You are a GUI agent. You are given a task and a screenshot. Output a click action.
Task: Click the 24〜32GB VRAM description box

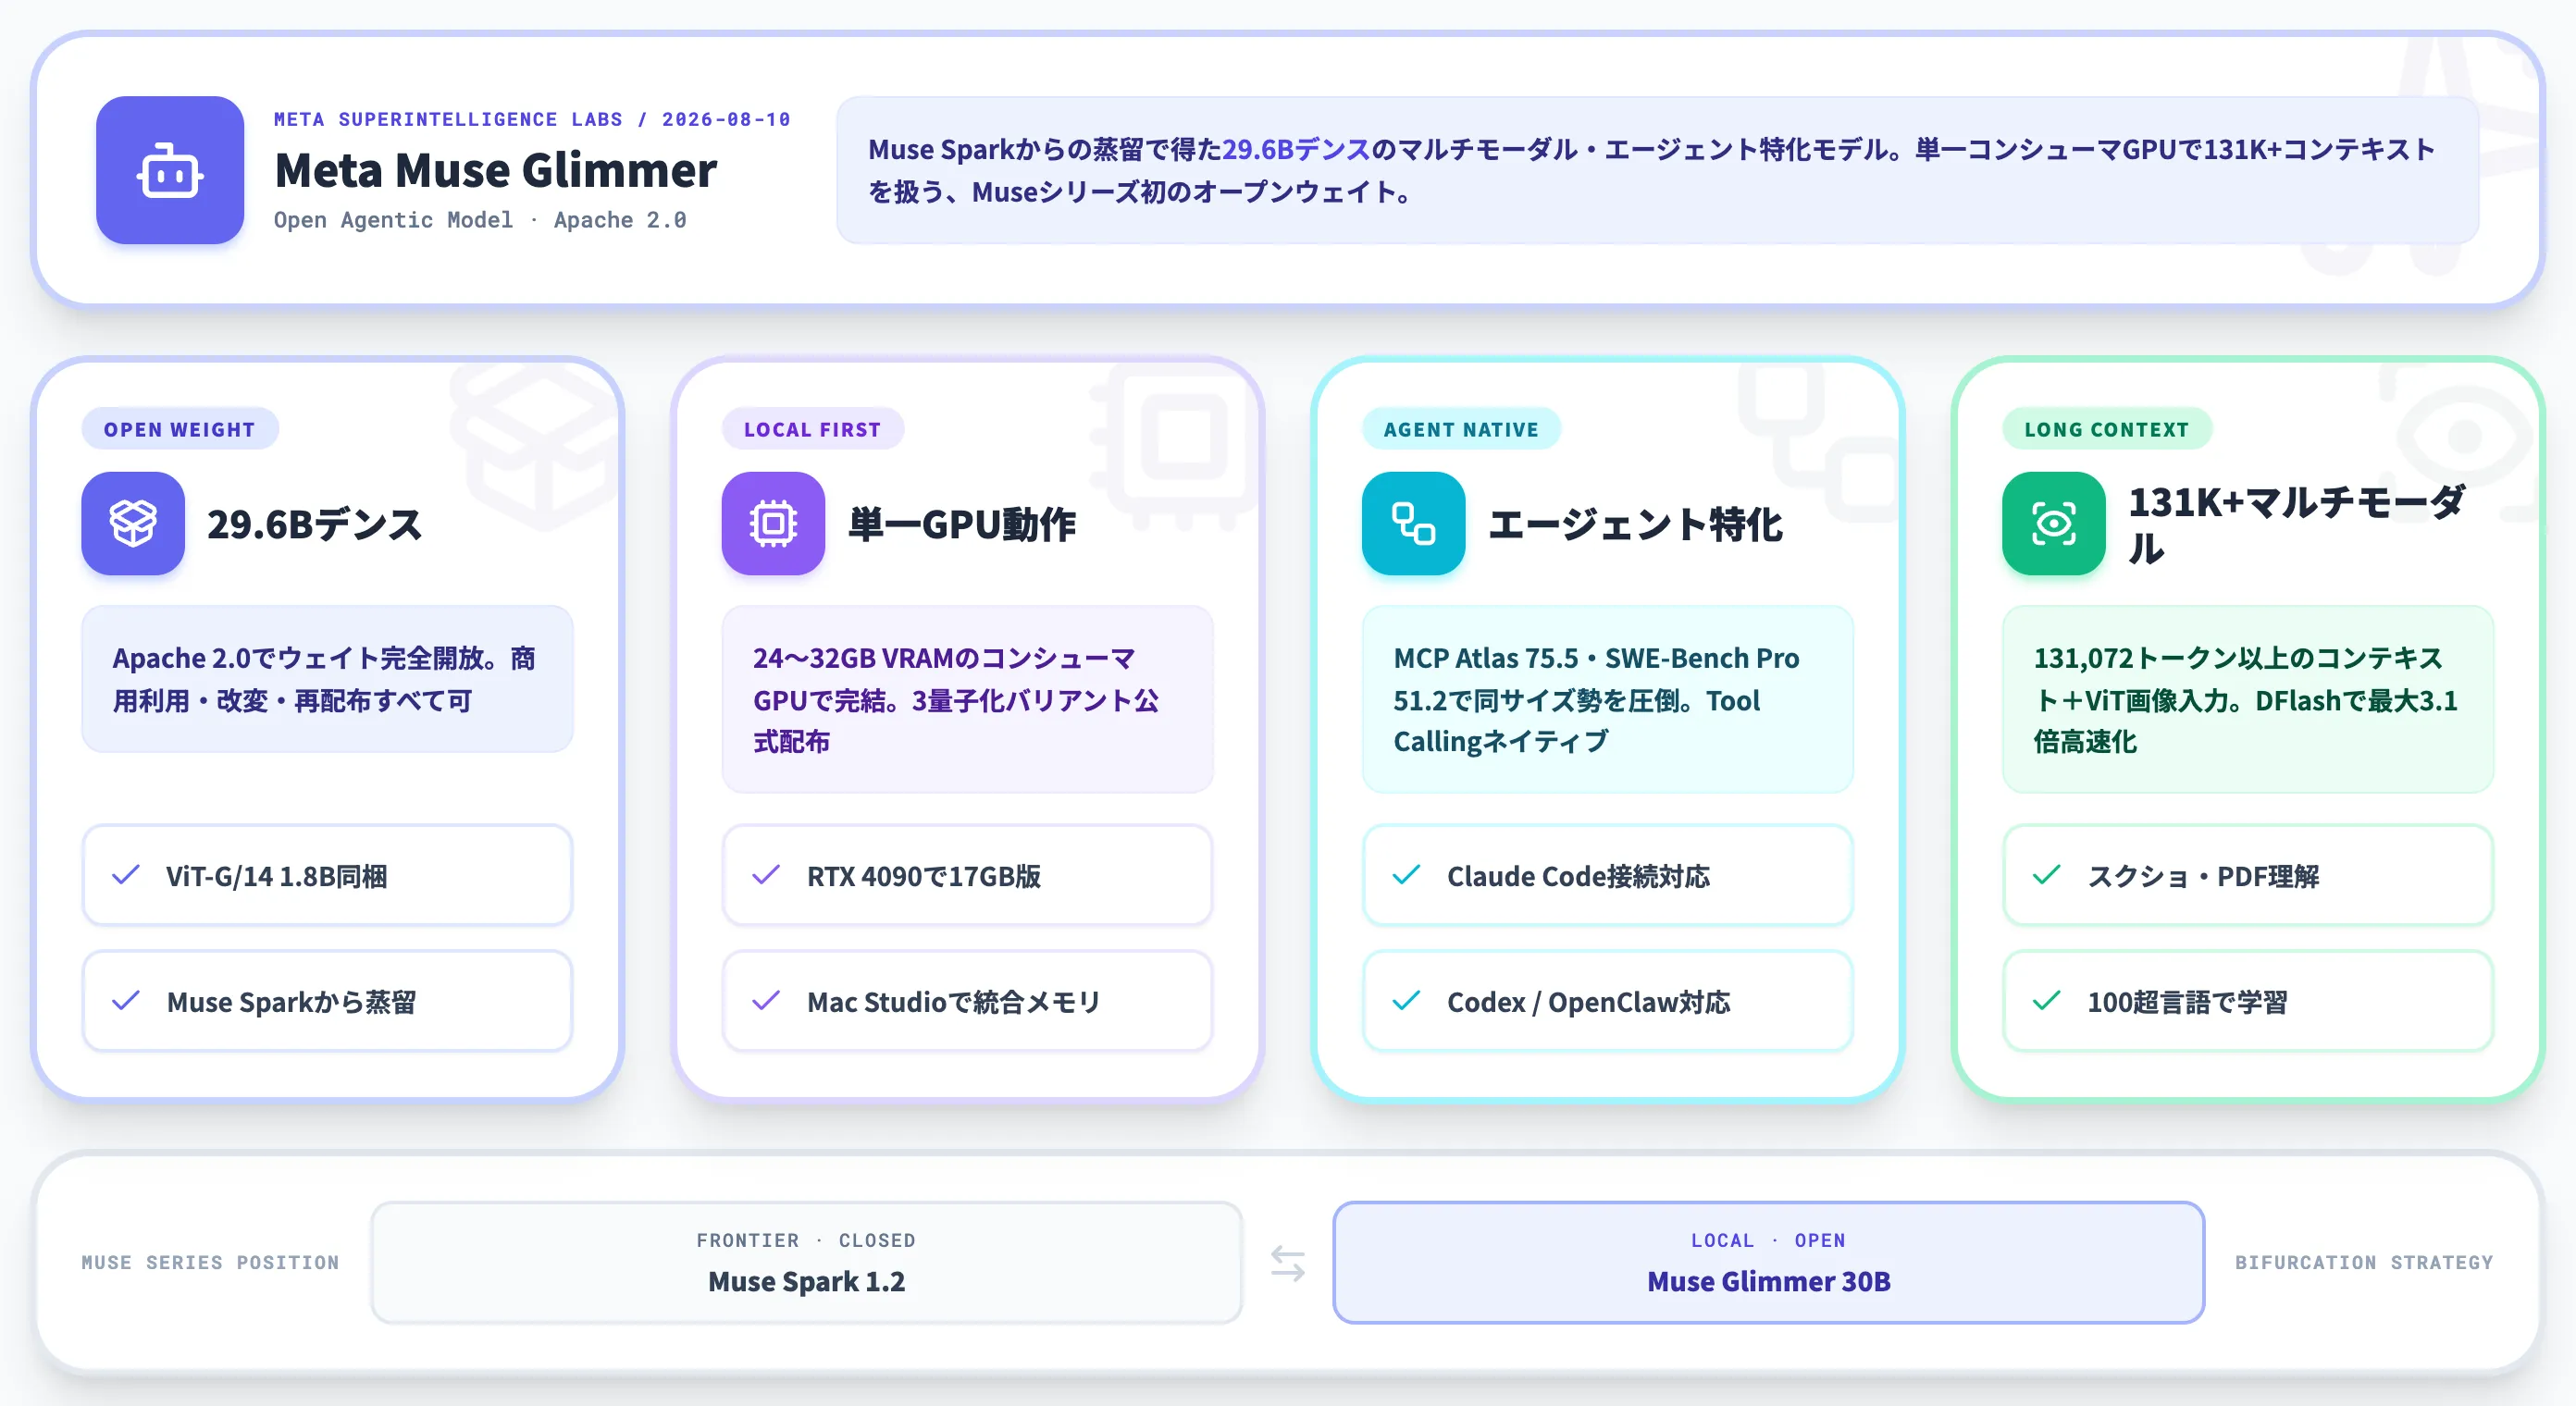[x=967, y=699]
